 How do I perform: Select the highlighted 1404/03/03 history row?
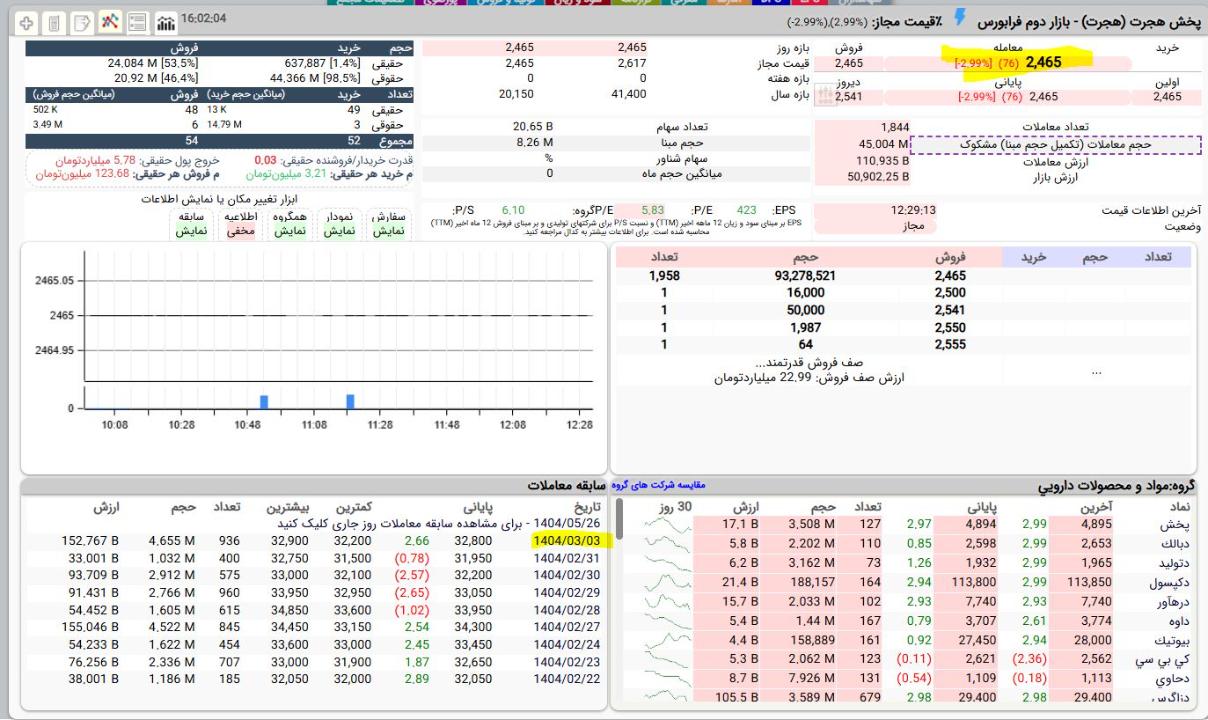[566, 540]
